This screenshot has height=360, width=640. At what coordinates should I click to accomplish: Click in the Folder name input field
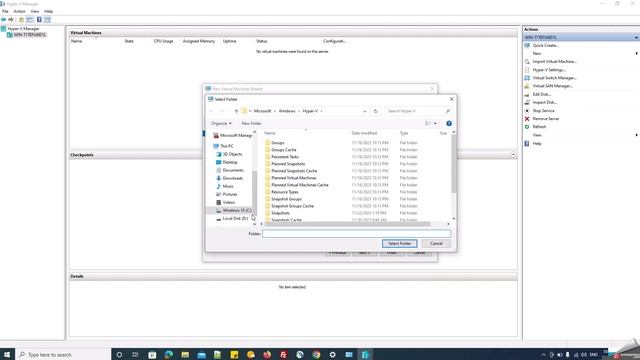pyautogui.click(x=356, y=233)
